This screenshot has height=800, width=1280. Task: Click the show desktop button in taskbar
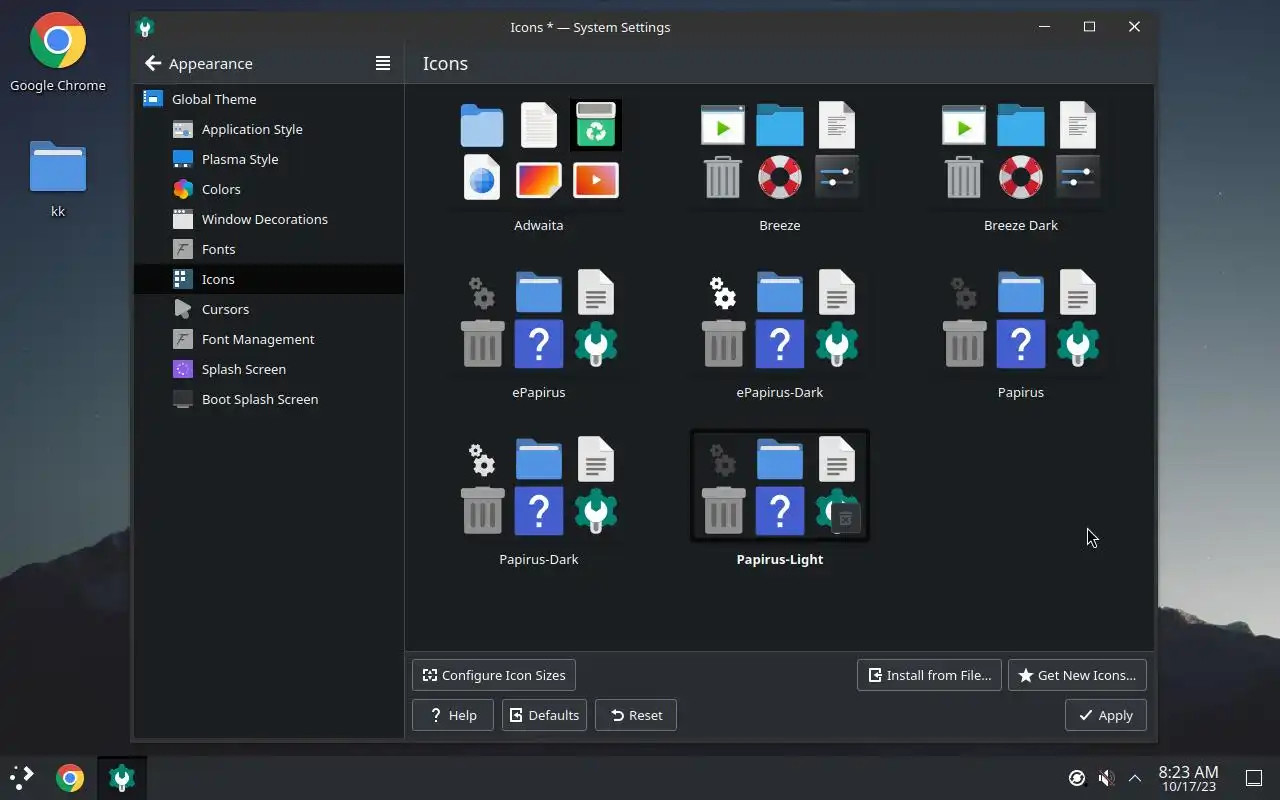pyautogui.click(x=1253, y=778)
